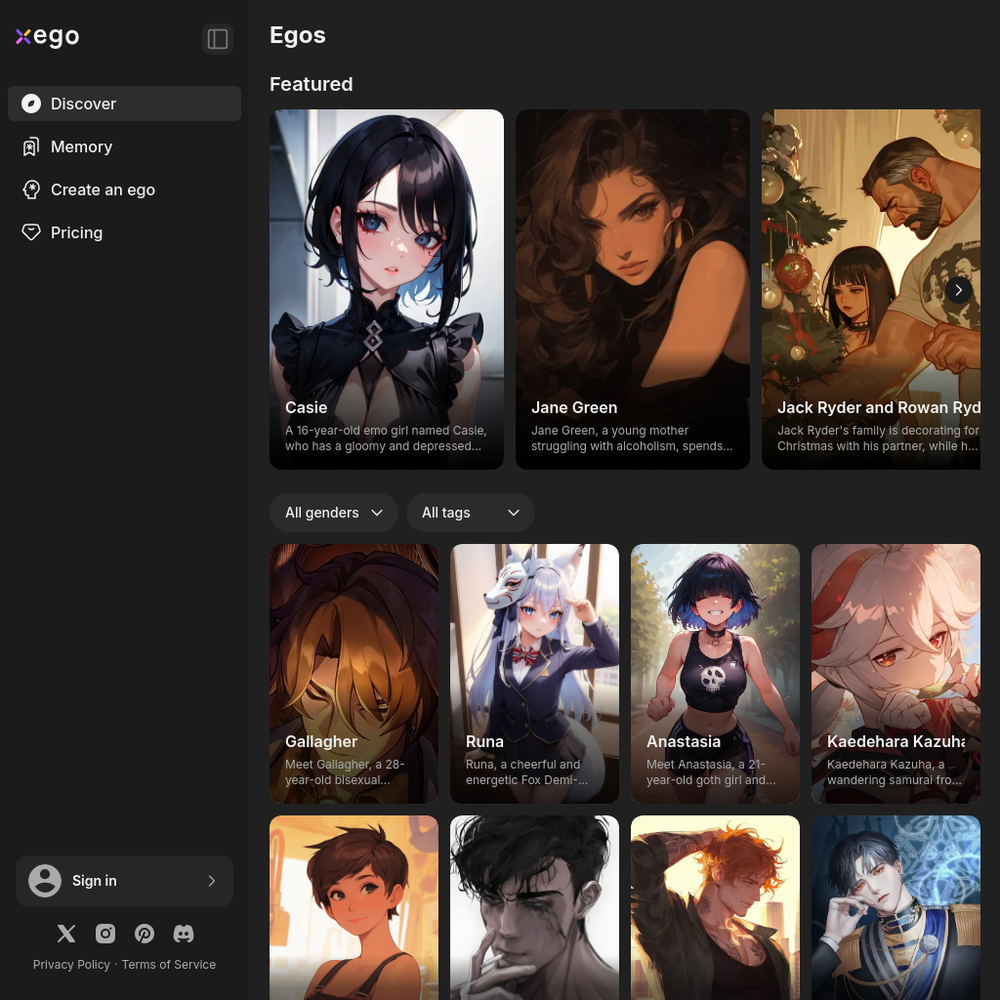Click the Runa name text
This screenshot has height=1000, width=1000.
(x=485, y=742)
